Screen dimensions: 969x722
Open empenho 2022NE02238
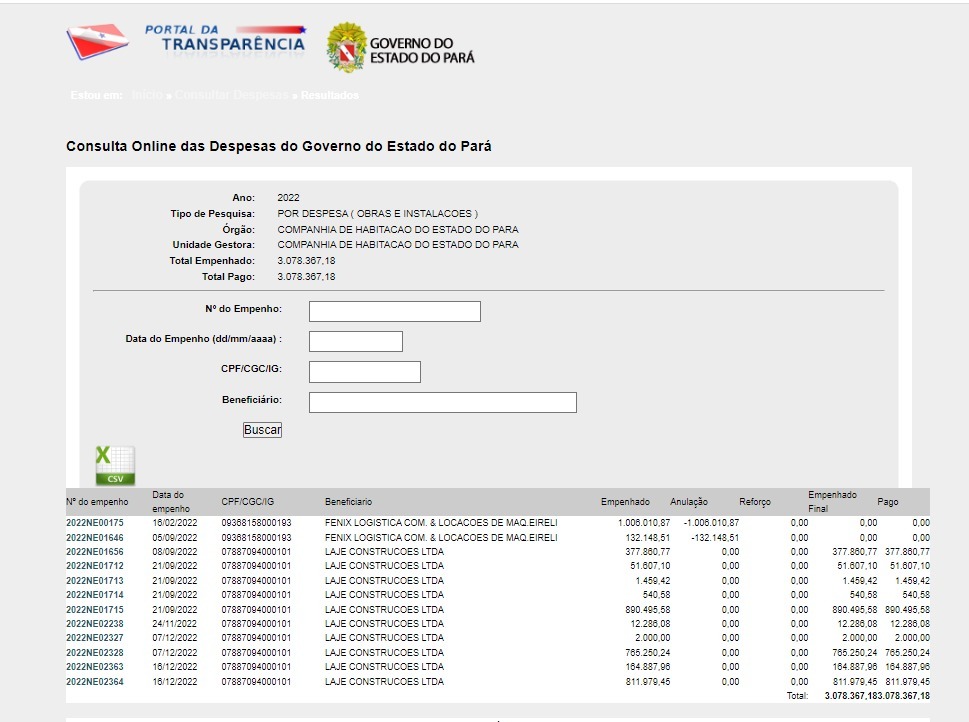point(95,624)
